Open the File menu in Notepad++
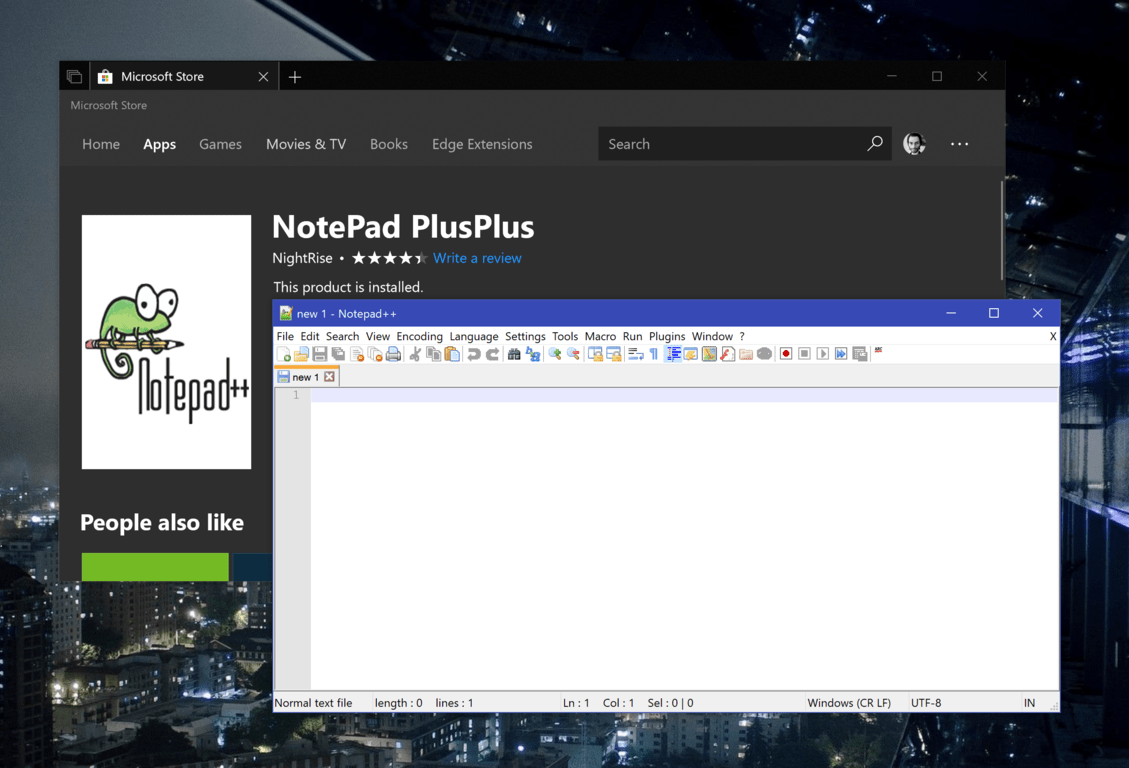This screenshot has width=1129, height=768. coord(285,336)
